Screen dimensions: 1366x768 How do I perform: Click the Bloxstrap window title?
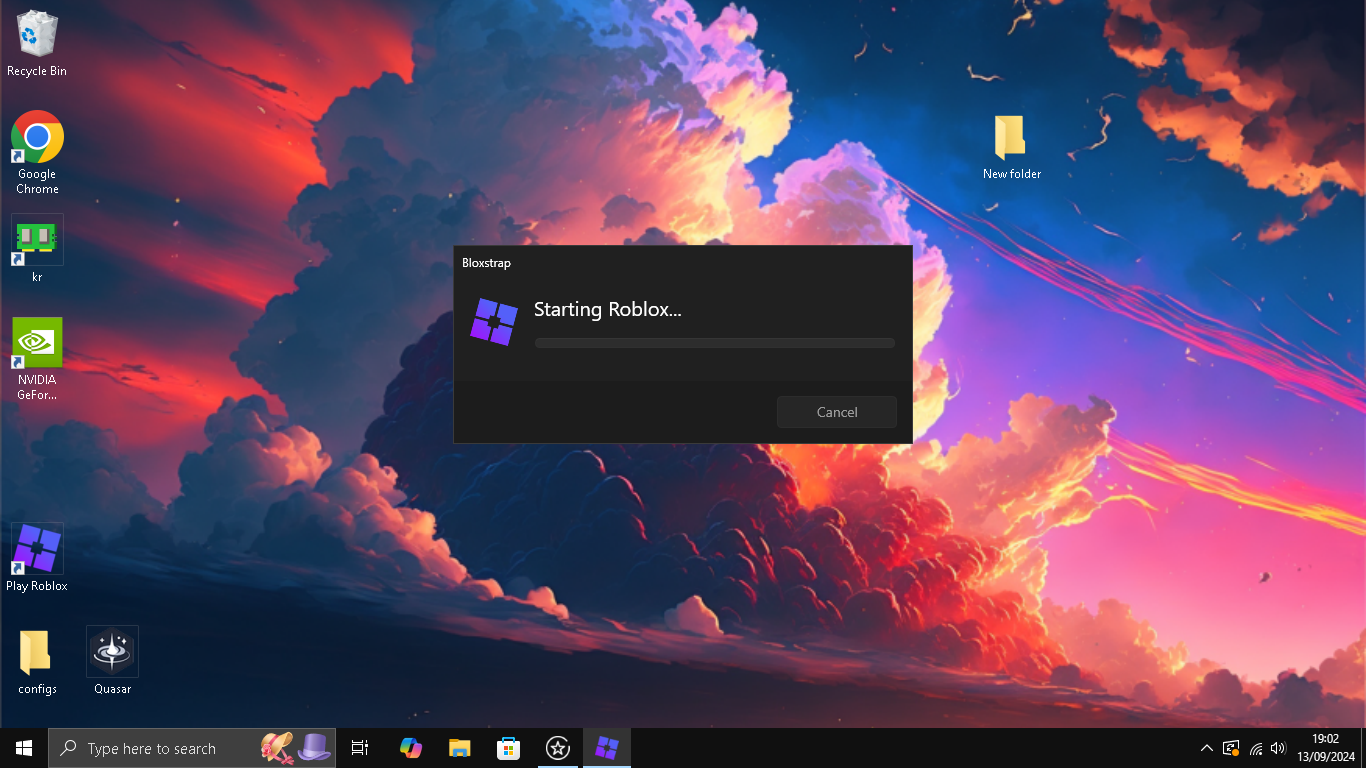point(486,263)
